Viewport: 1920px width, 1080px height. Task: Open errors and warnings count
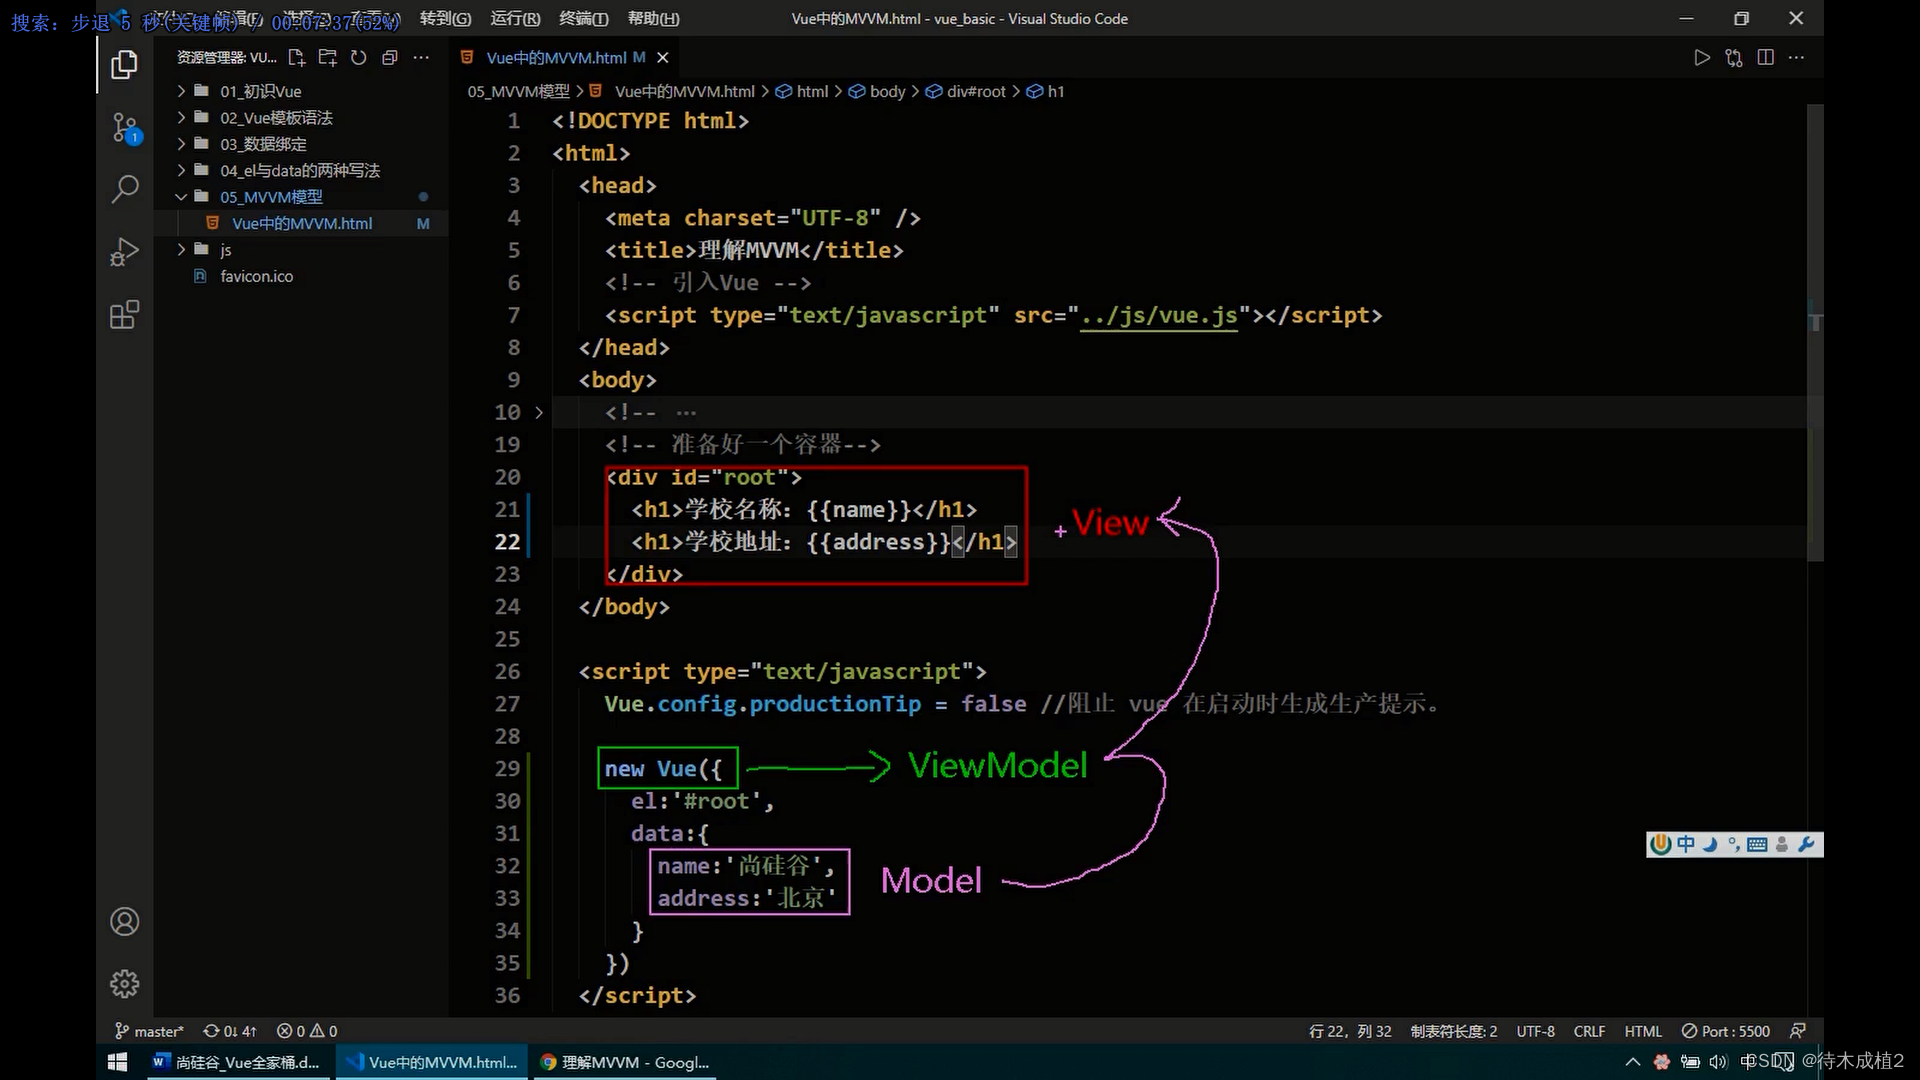click(x=307, y=1031)
